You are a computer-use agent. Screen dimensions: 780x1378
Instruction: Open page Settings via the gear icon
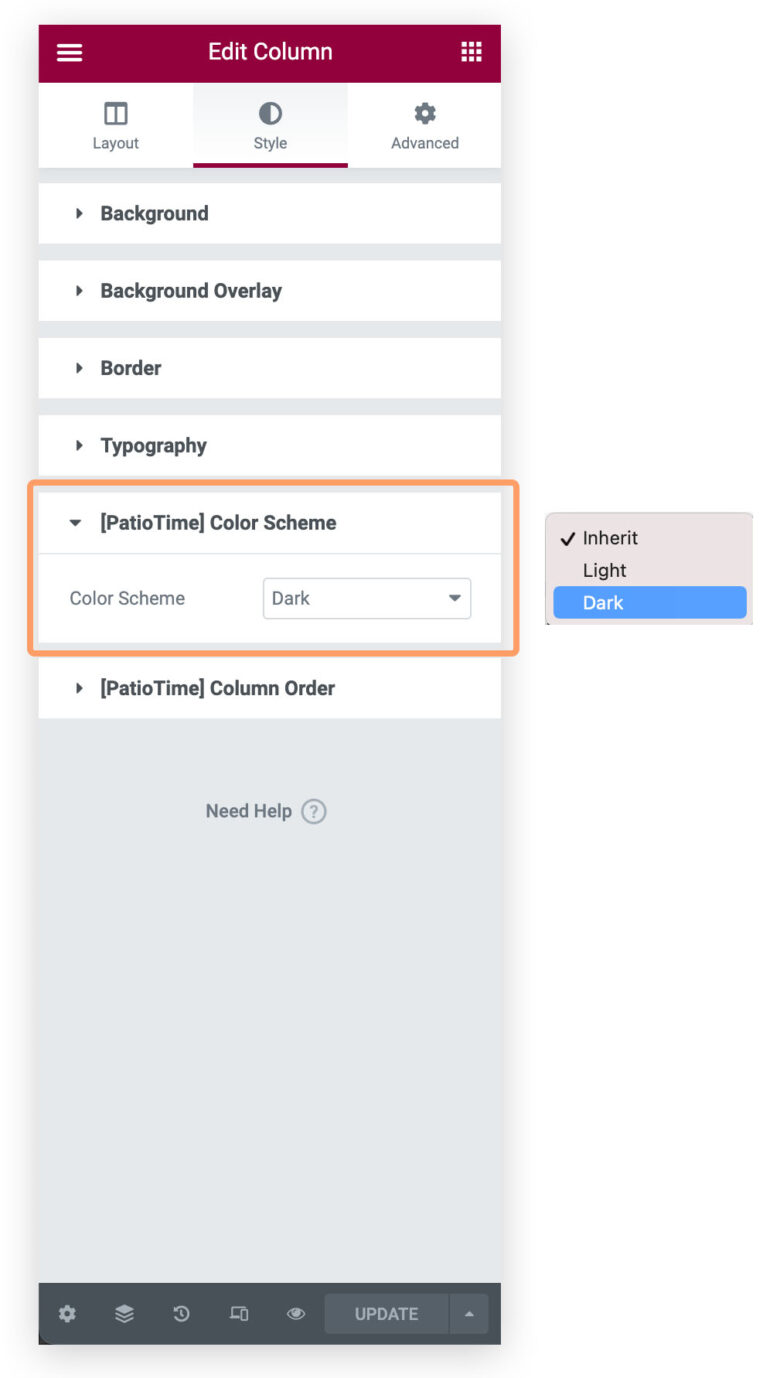click(x=66, y=1314)
